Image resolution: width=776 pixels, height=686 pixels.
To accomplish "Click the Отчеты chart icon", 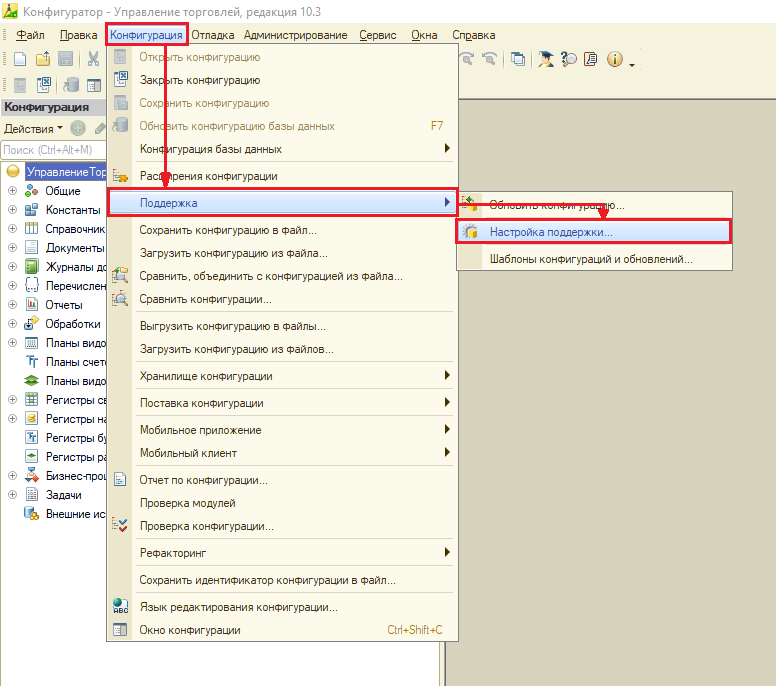I will [x=31, y=304].
